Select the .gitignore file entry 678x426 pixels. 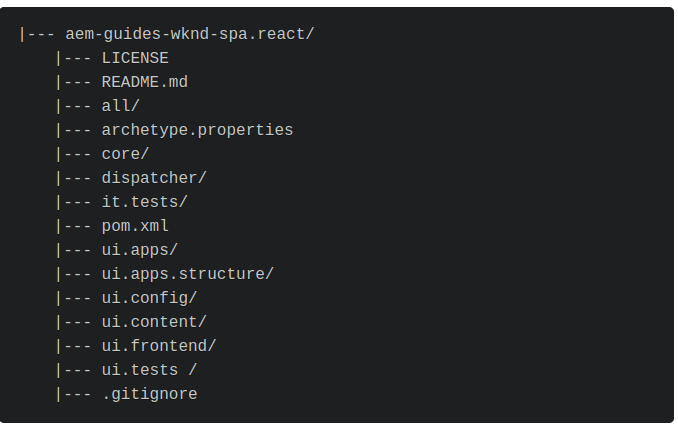point(149,394)
